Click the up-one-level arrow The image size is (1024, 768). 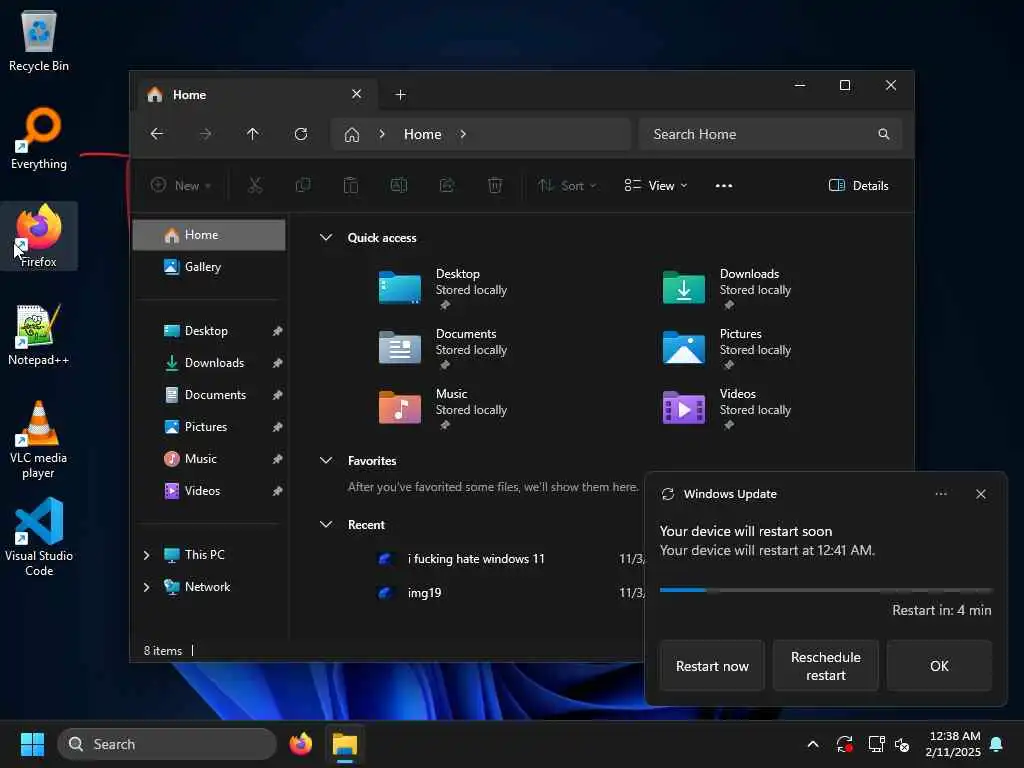point(253,134)
